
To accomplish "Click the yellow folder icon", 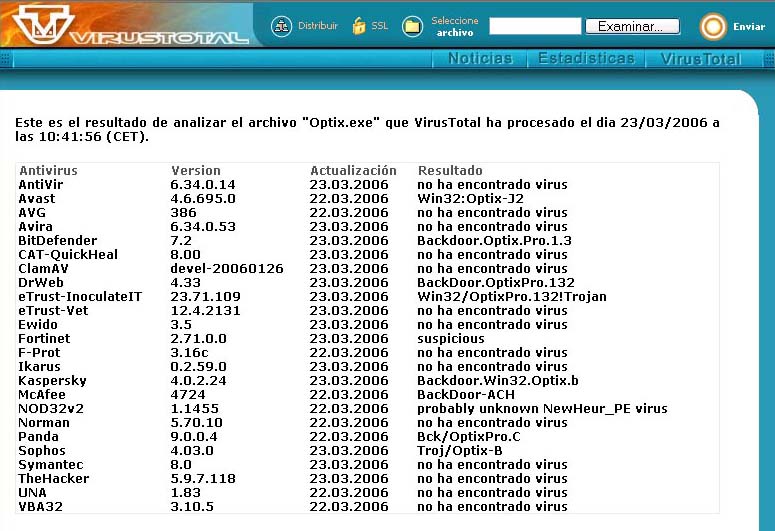I will (412, 26).
